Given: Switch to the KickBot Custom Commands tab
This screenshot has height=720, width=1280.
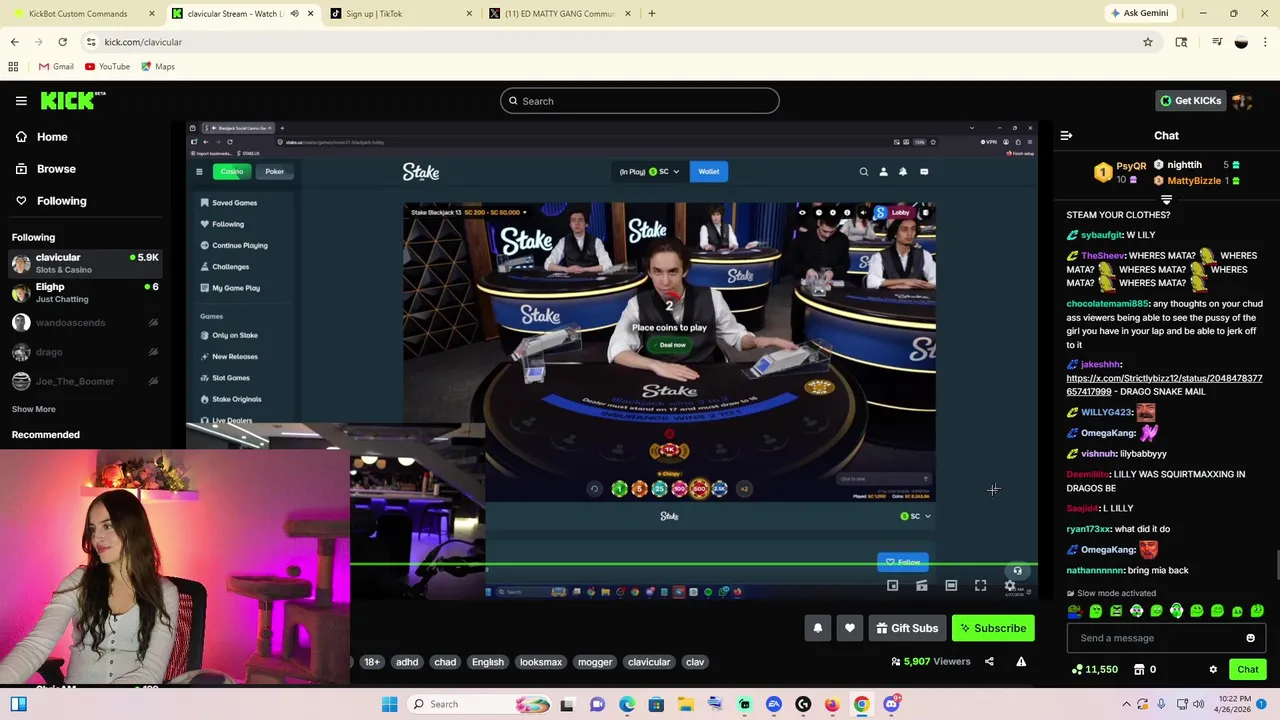Looking at the screenshot, I should pyautogui.click(x=82, y=14).
